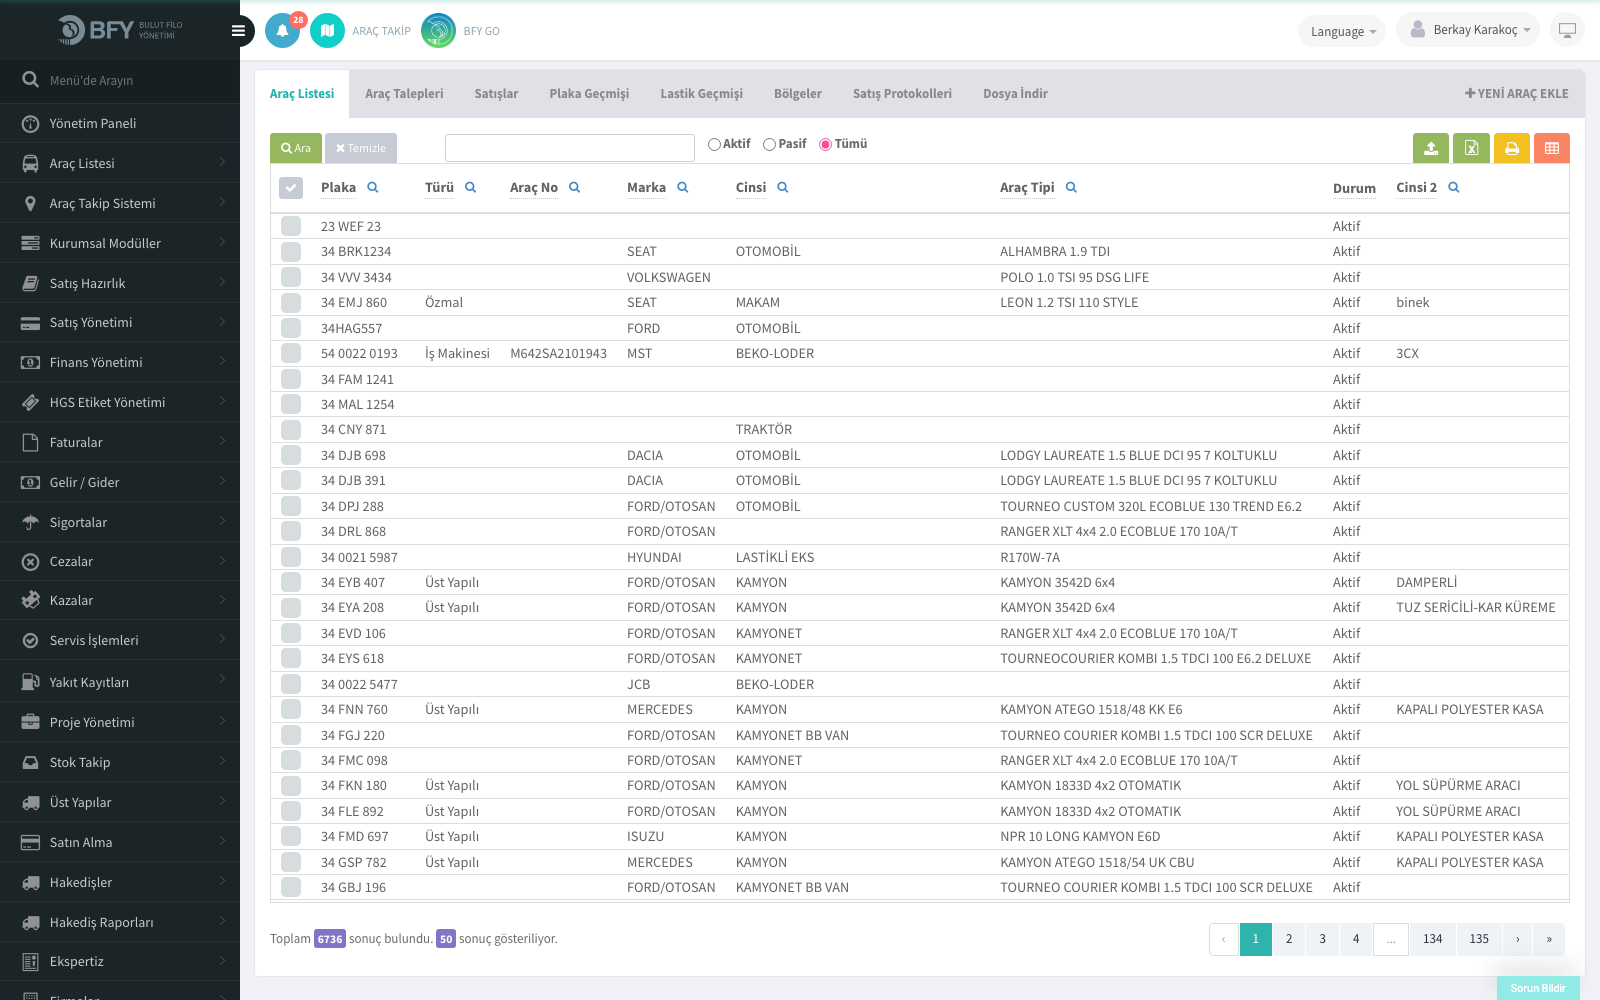This screenshot has width=1600, height=1000.
Task: Check the row checkbox for 34 EMJ 860
Action: (291, 302)
